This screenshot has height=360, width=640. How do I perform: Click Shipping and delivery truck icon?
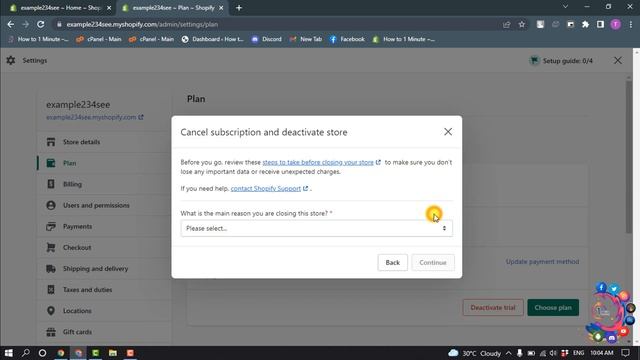click(x=51, y=269)
